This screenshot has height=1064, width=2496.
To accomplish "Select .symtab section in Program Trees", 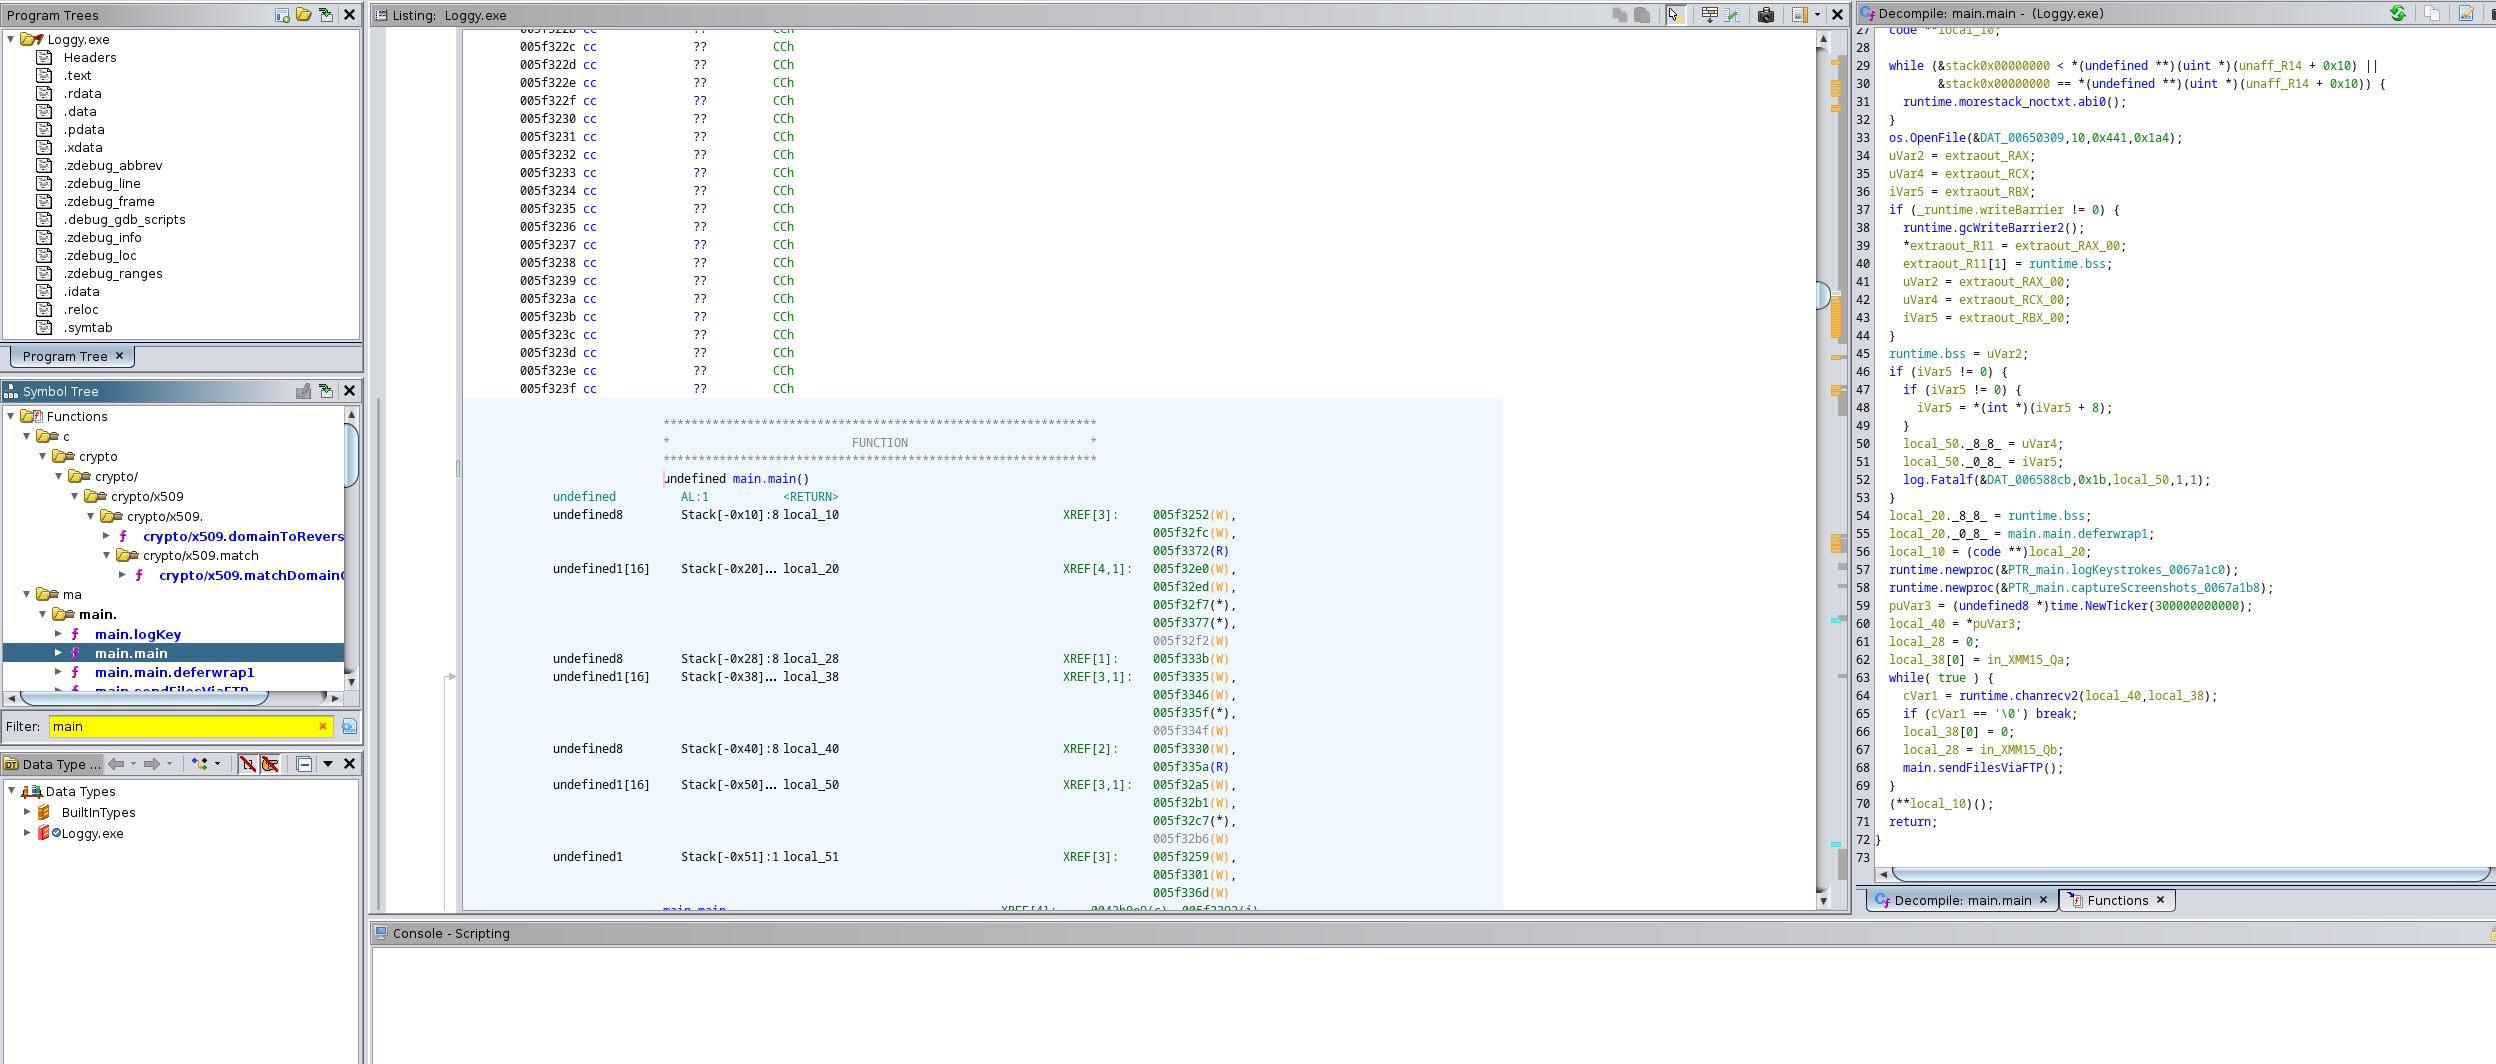I will (x=88, y=327).
